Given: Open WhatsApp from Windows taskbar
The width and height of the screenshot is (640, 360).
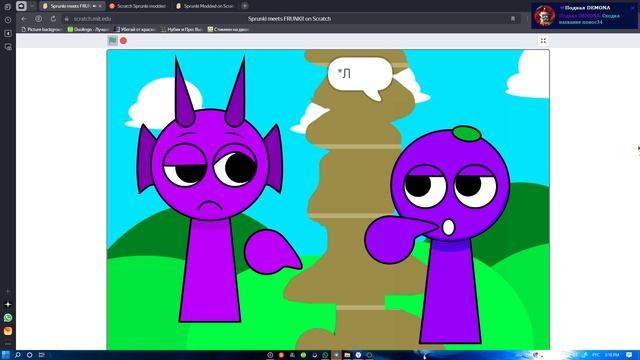Looking at the screenshot, I should pos(325,355).
